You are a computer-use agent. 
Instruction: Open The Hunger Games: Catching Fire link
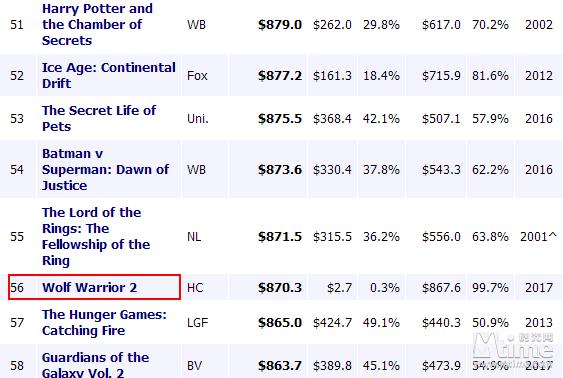(104, 322)
